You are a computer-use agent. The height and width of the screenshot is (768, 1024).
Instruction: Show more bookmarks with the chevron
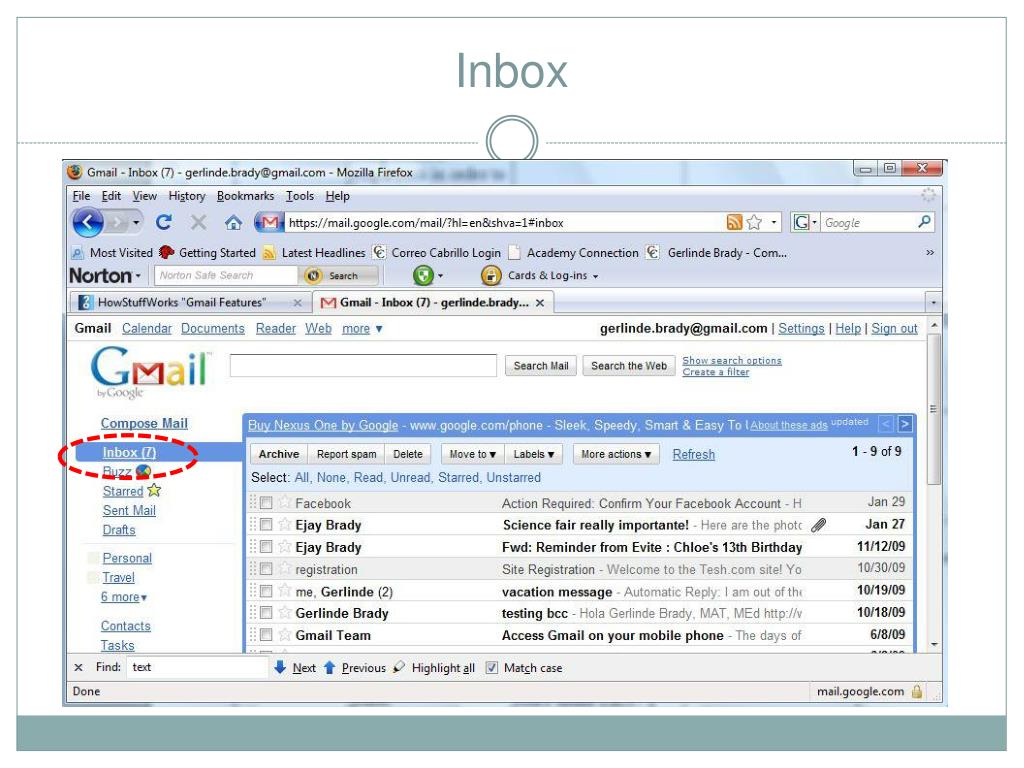click(x=930, y=252)
